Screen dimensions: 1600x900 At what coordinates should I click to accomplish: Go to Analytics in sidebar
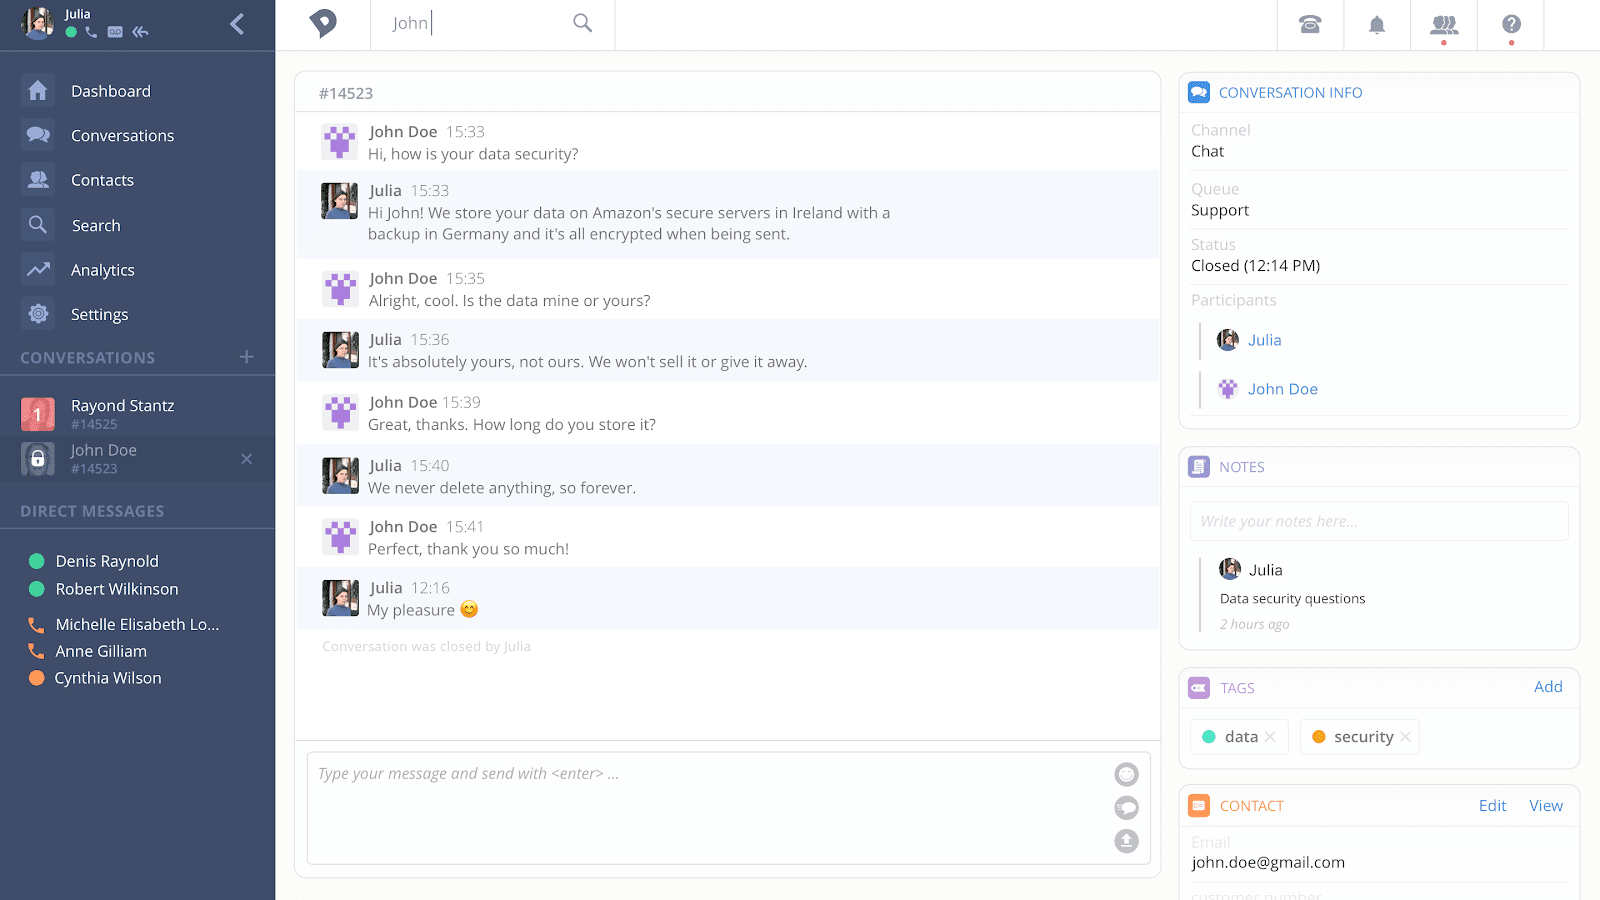click(102, 270)
